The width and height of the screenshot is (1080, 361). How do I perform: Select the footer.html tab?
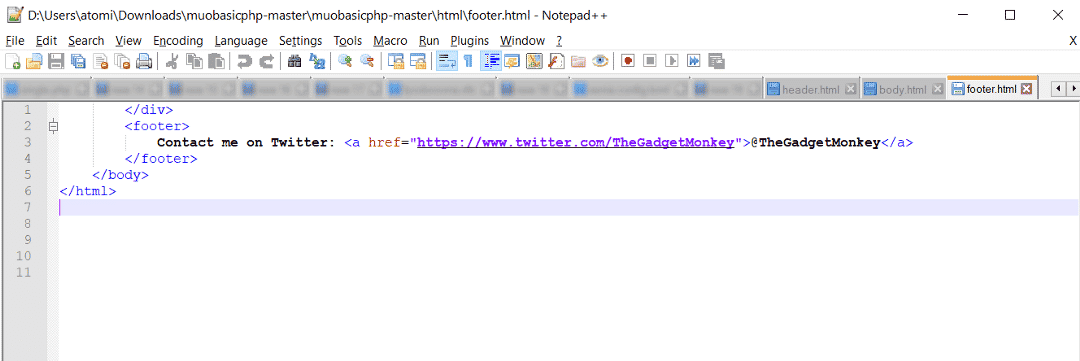(991, 89)
